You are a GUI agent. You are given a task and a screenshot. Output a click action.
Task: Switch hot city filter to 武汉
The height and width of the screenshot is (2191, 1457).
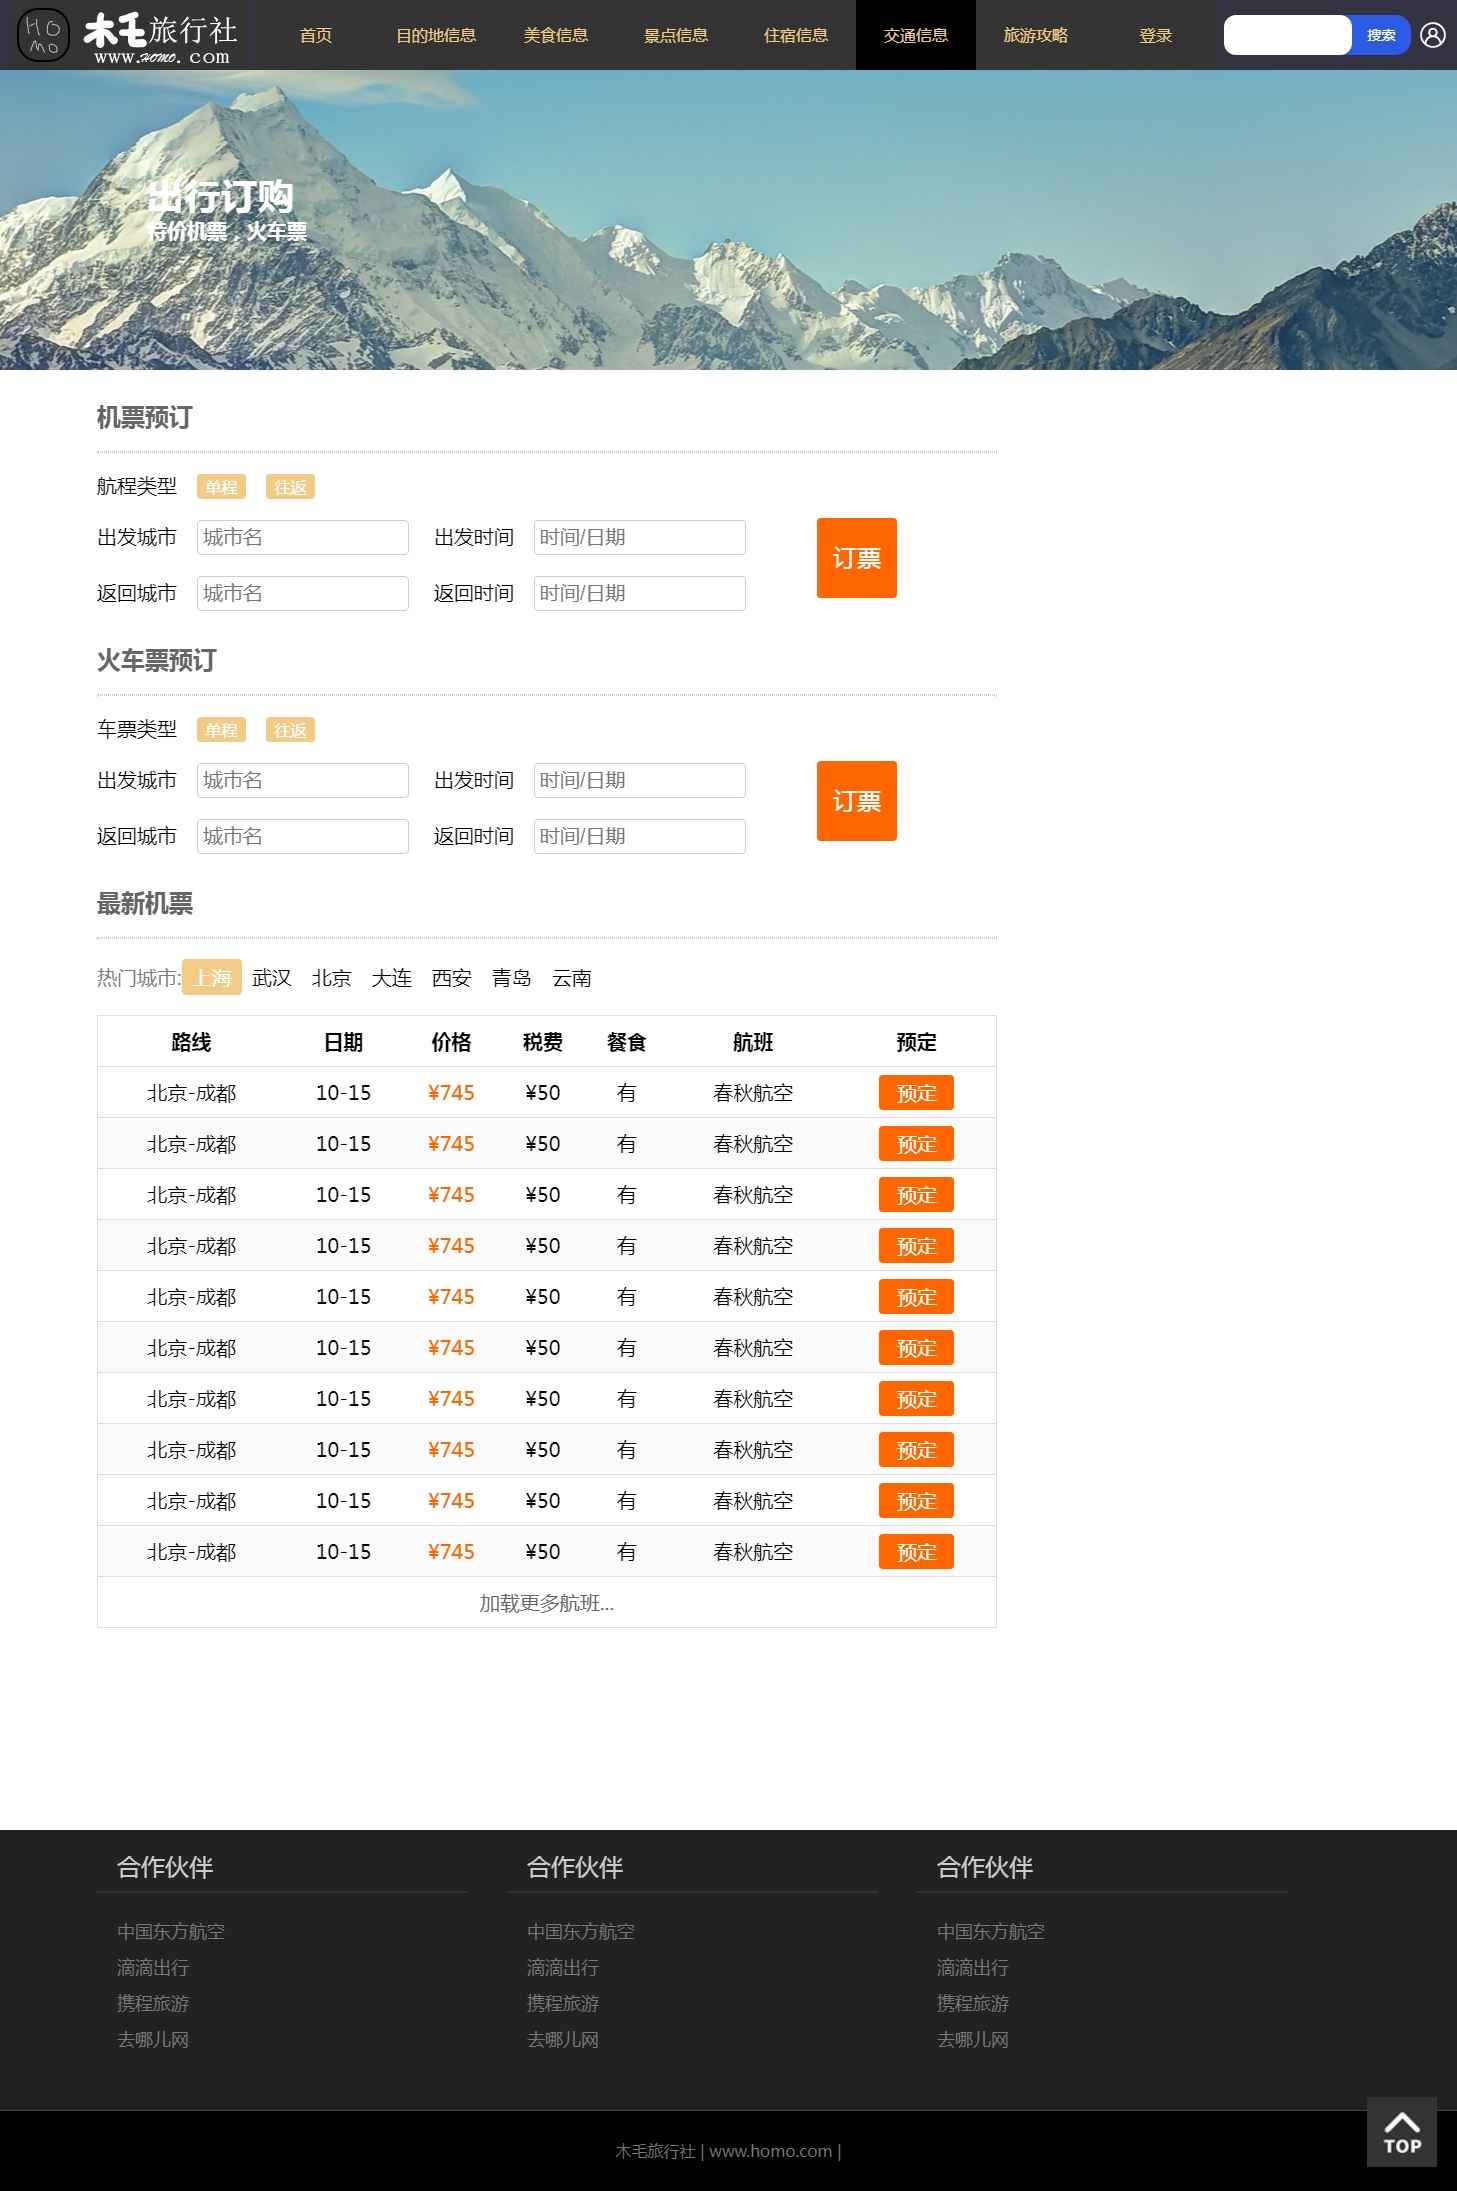point(272,978)
